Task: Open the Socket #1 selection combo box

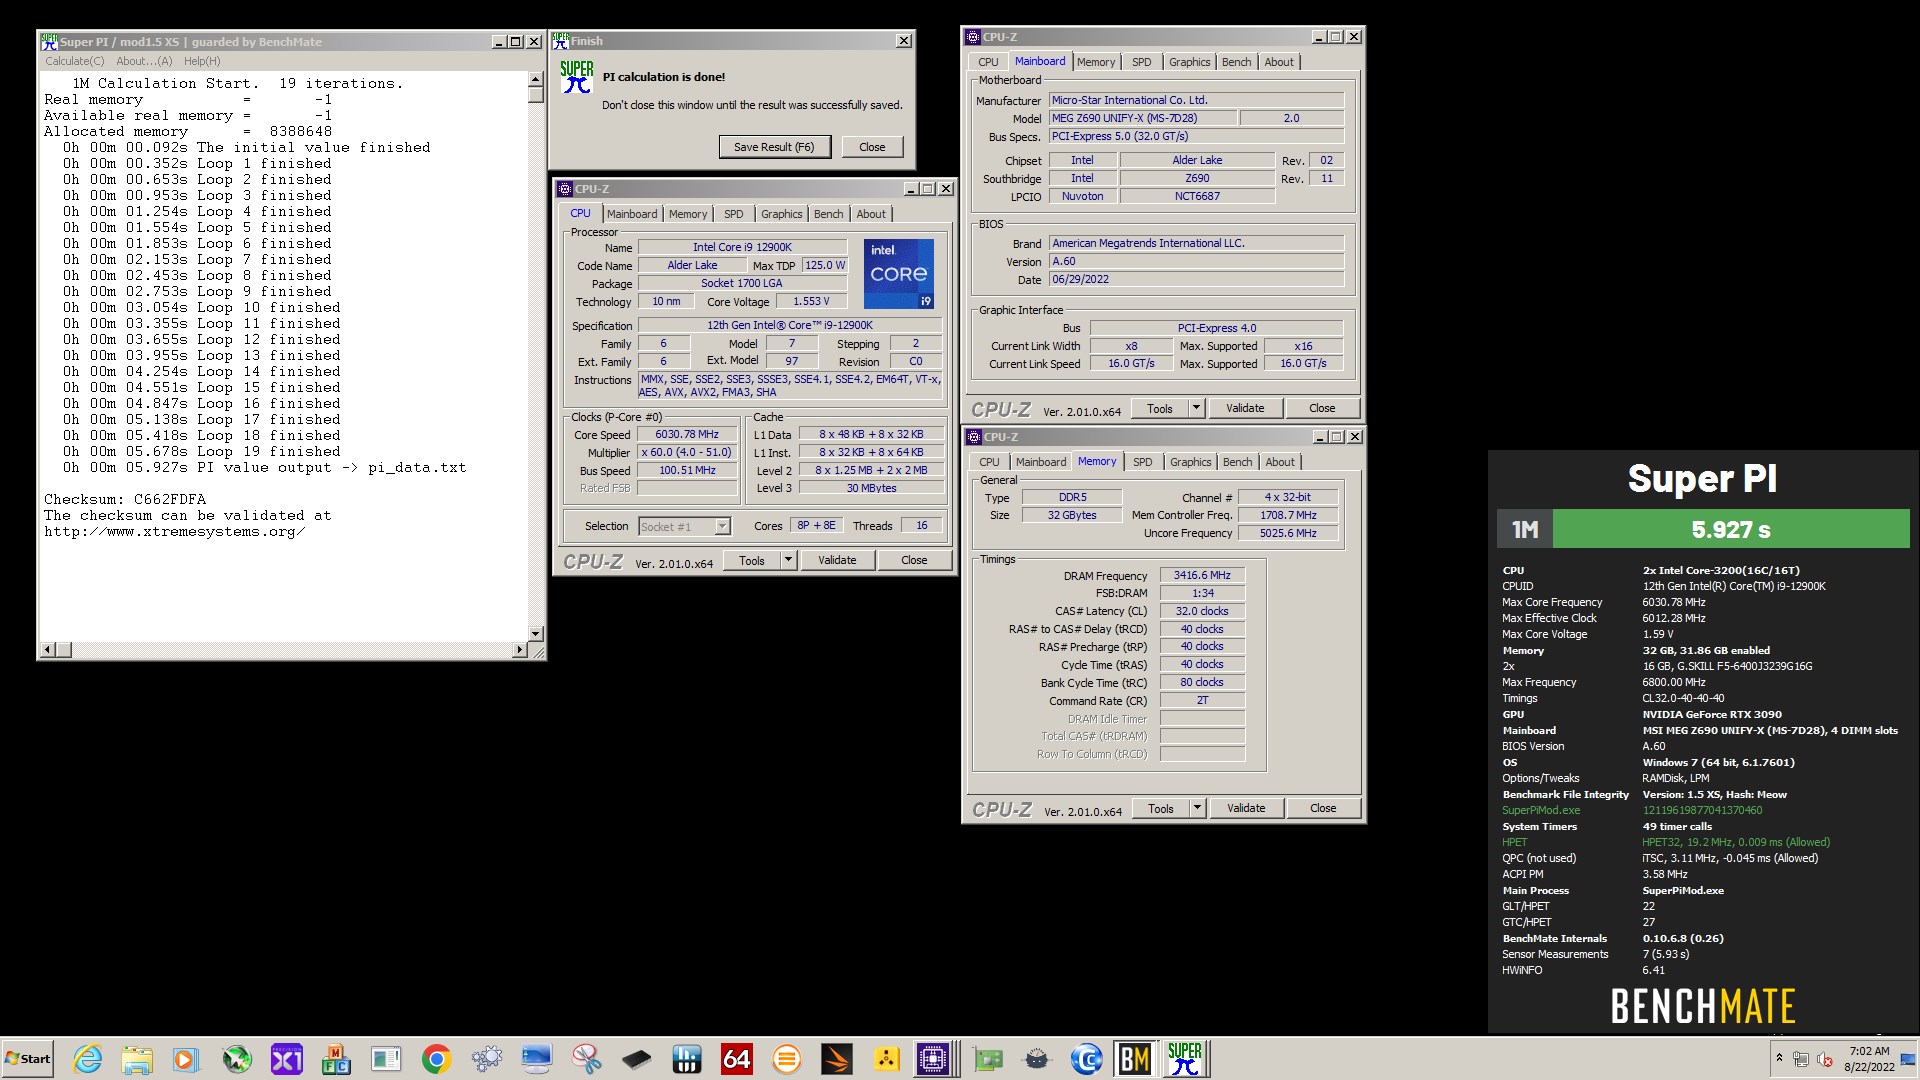Action: 685,526
